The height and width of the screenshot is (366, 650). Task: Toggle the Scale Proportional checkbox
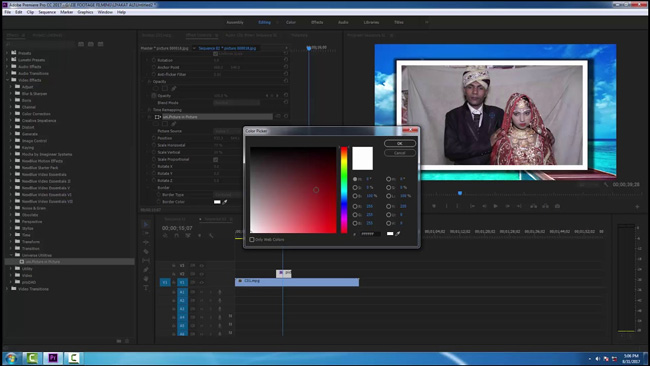click(216, 160)
